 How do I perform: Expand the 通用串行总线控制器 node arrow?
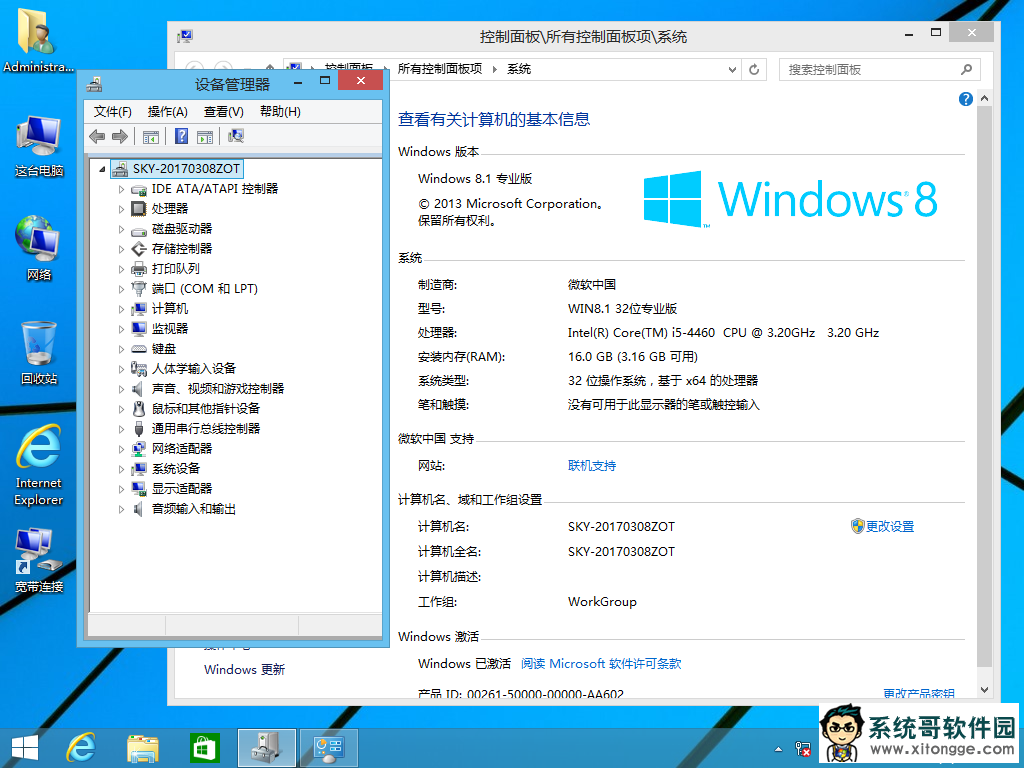121,429
